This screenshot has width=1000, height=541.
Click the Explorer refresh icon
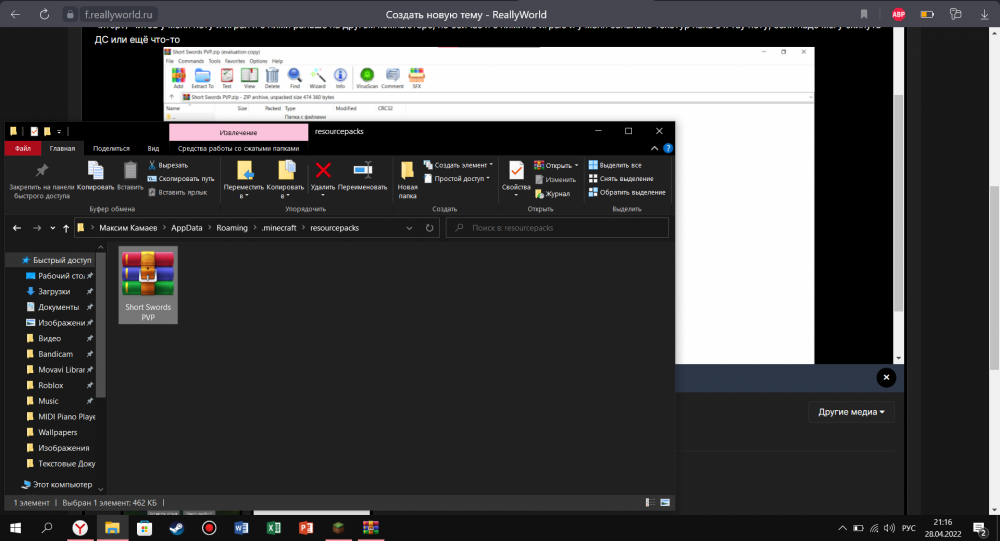pos(430,228)
